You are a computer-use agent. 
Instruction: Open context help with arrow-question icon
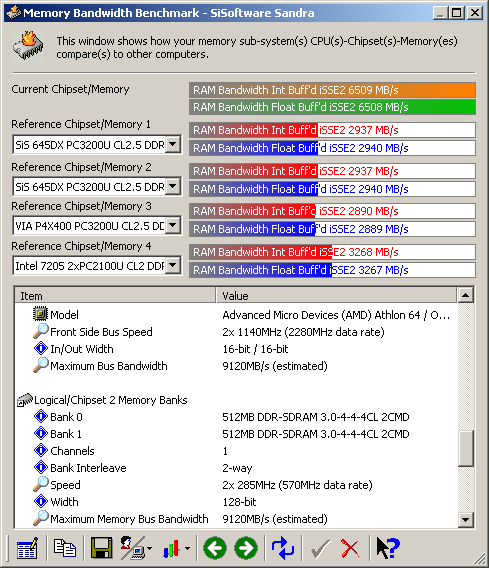[x=388, y=548]
